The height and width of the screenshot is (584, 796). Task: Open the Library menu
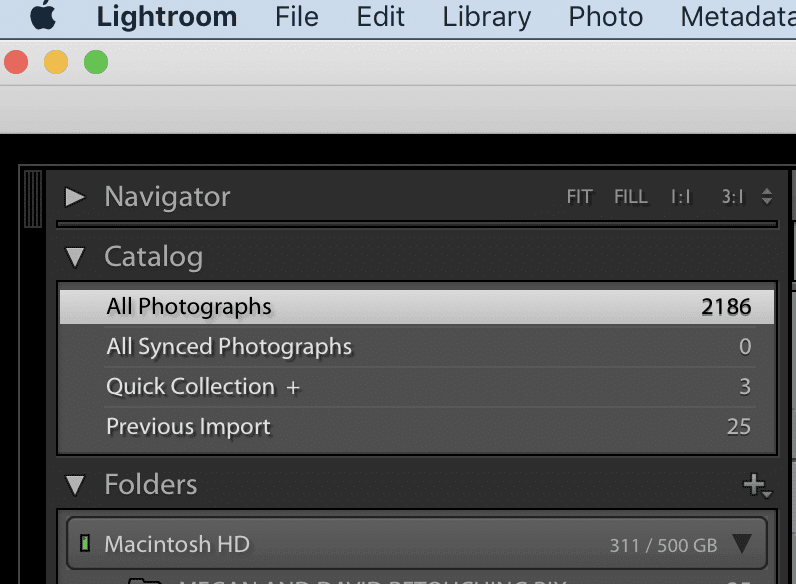486,17
